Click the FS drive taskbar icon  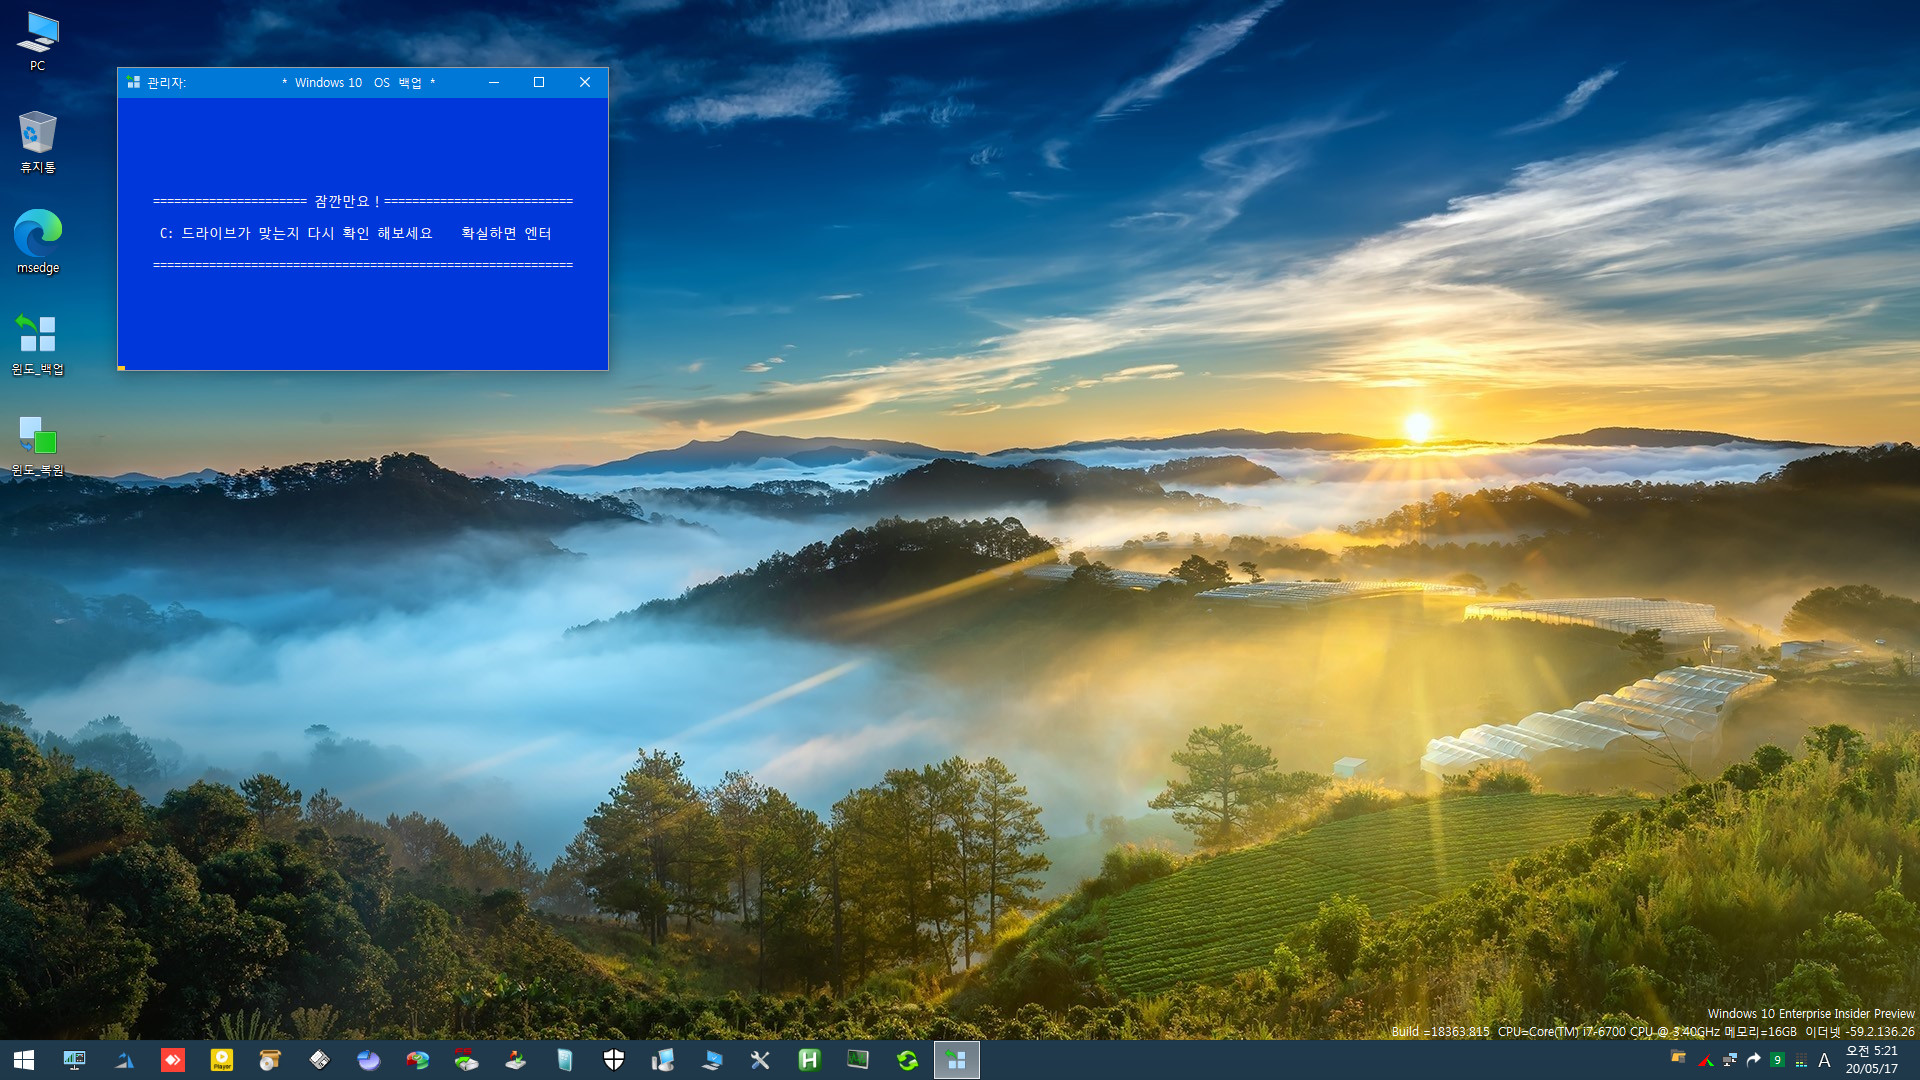point(466,1060)
